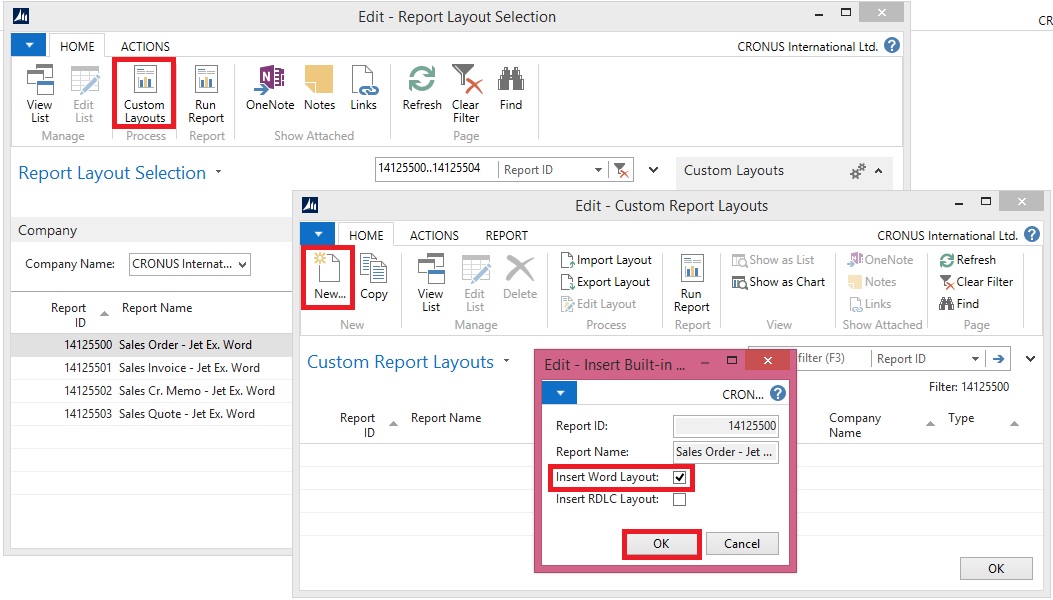1053x600 pixels.
Task: Click New in Custom Report Layouts ribbon
Action: 329,276
